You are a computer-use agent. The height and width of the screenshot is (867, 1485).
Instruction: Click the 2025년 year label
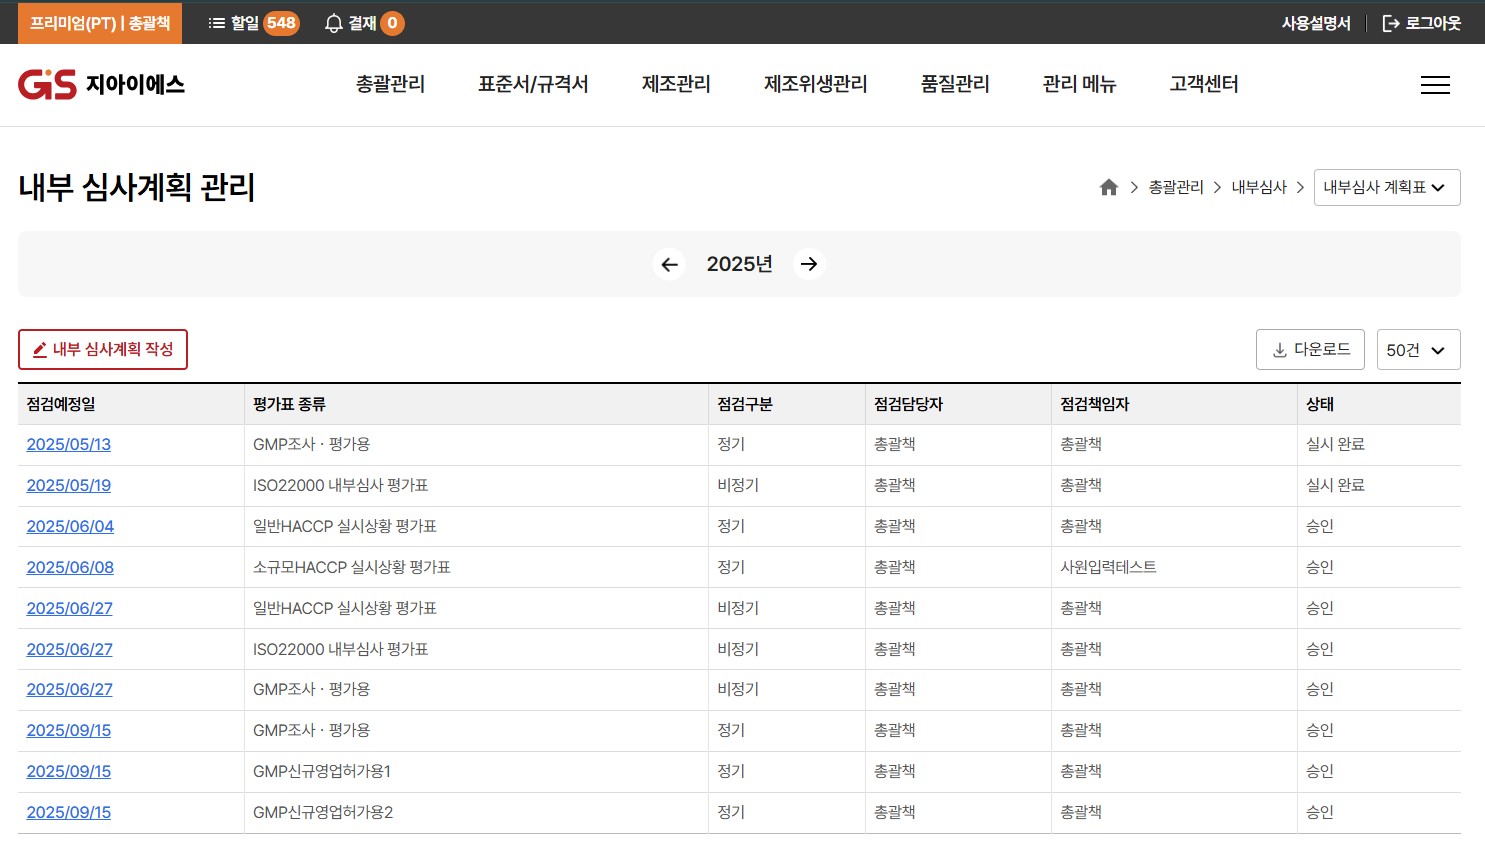tap(739, 264)
